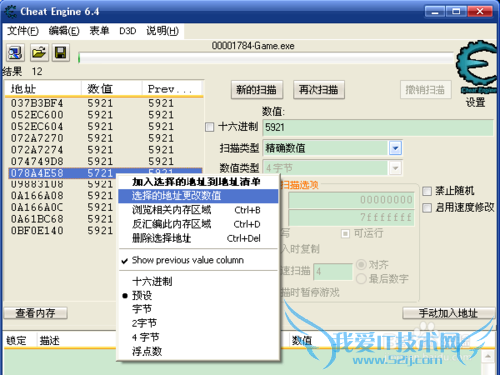
Task: Select address row 0BF0E140
Action: pyautogui.click(x=62, y=231)
